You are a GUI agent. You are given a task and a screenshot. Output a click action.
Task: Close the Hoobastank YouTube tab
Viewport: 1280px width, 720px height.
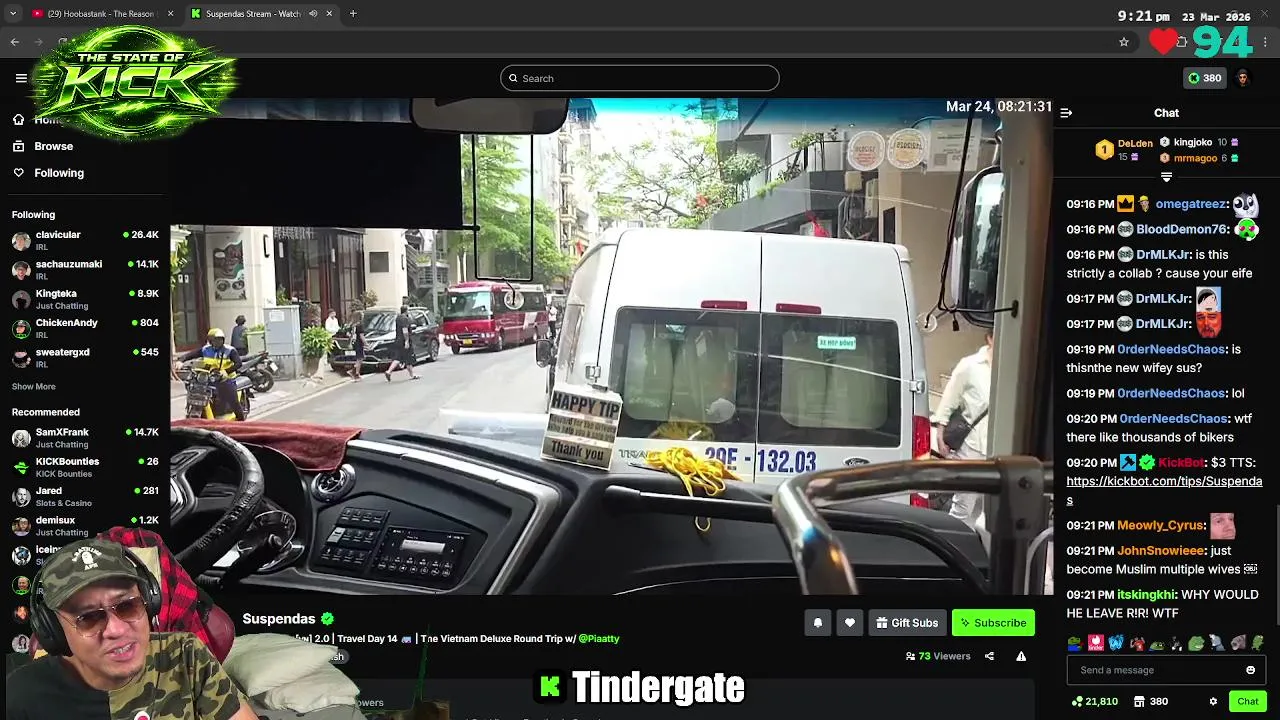pyautogui.click(x=171, y=14)
